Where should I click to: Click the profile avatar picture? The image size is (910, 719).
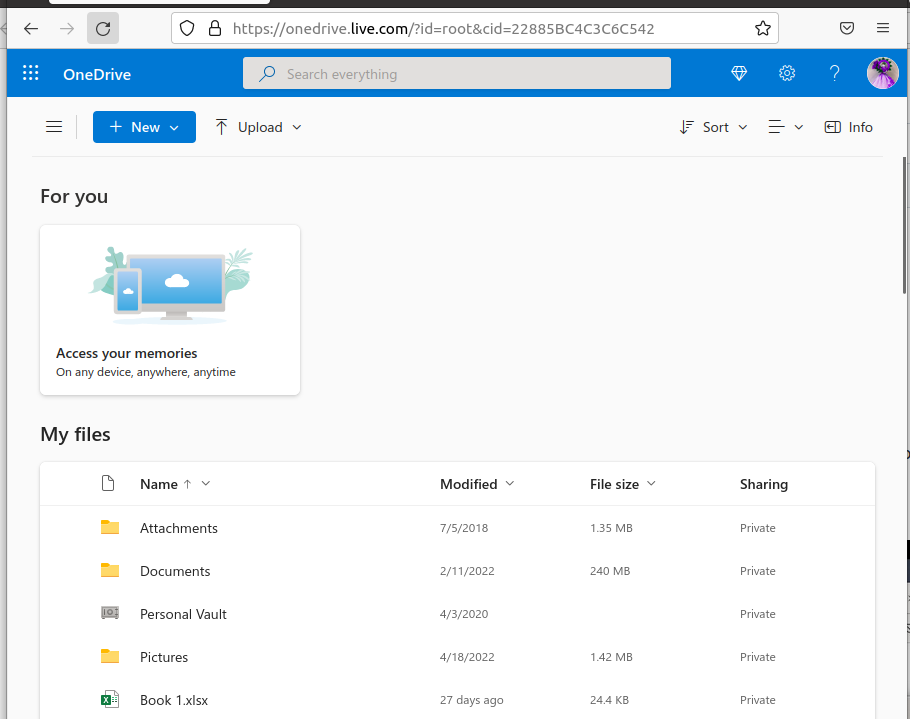883,73
